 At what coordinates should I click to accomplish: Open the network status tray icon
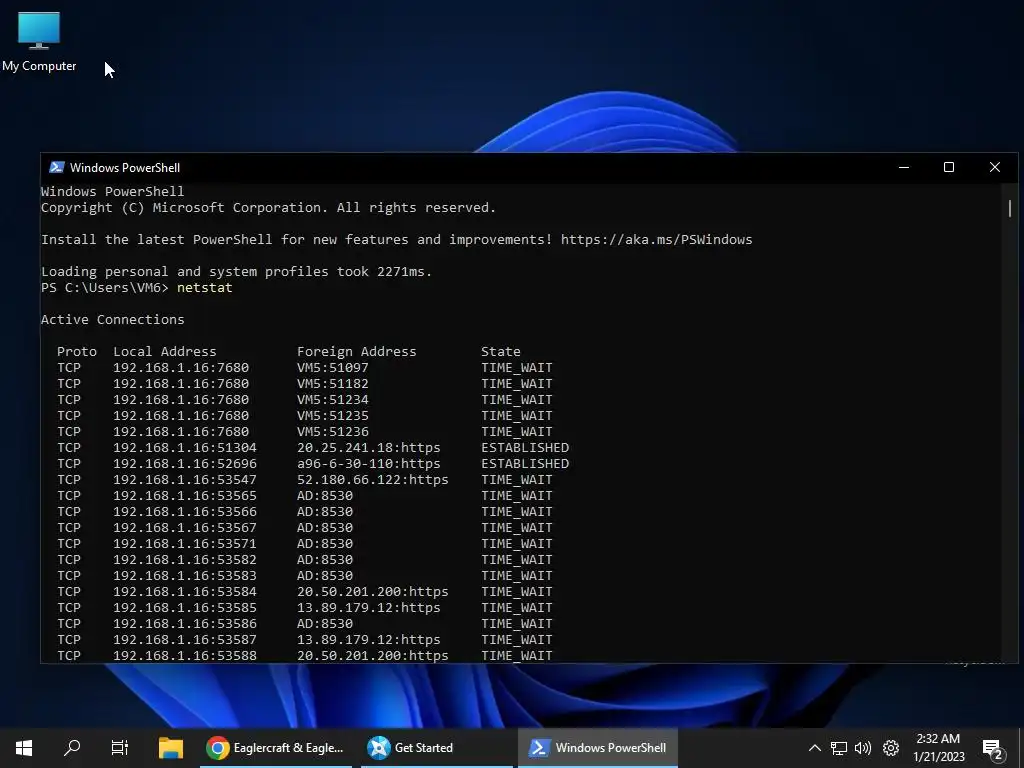click(839, 748)
